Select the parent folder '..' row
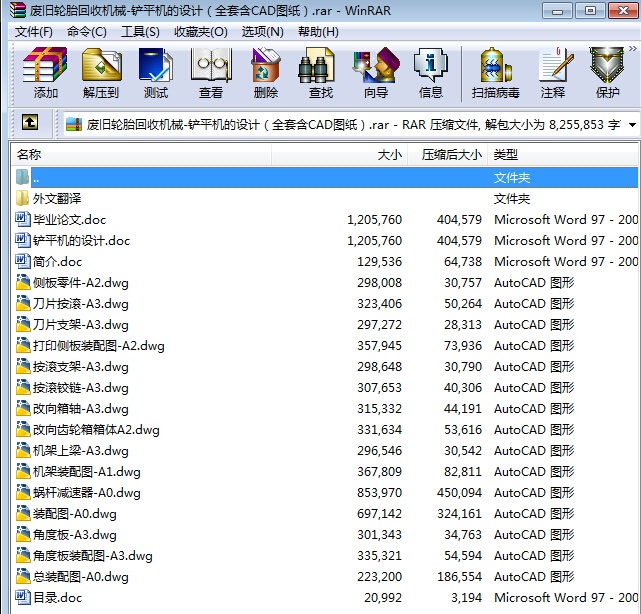641x614 pixels. point(326,177)
